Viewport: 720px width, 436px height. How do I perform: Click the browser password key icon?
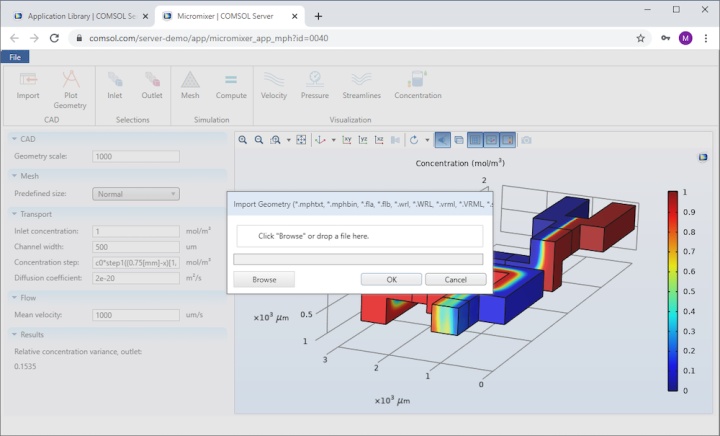click(665, 38)
